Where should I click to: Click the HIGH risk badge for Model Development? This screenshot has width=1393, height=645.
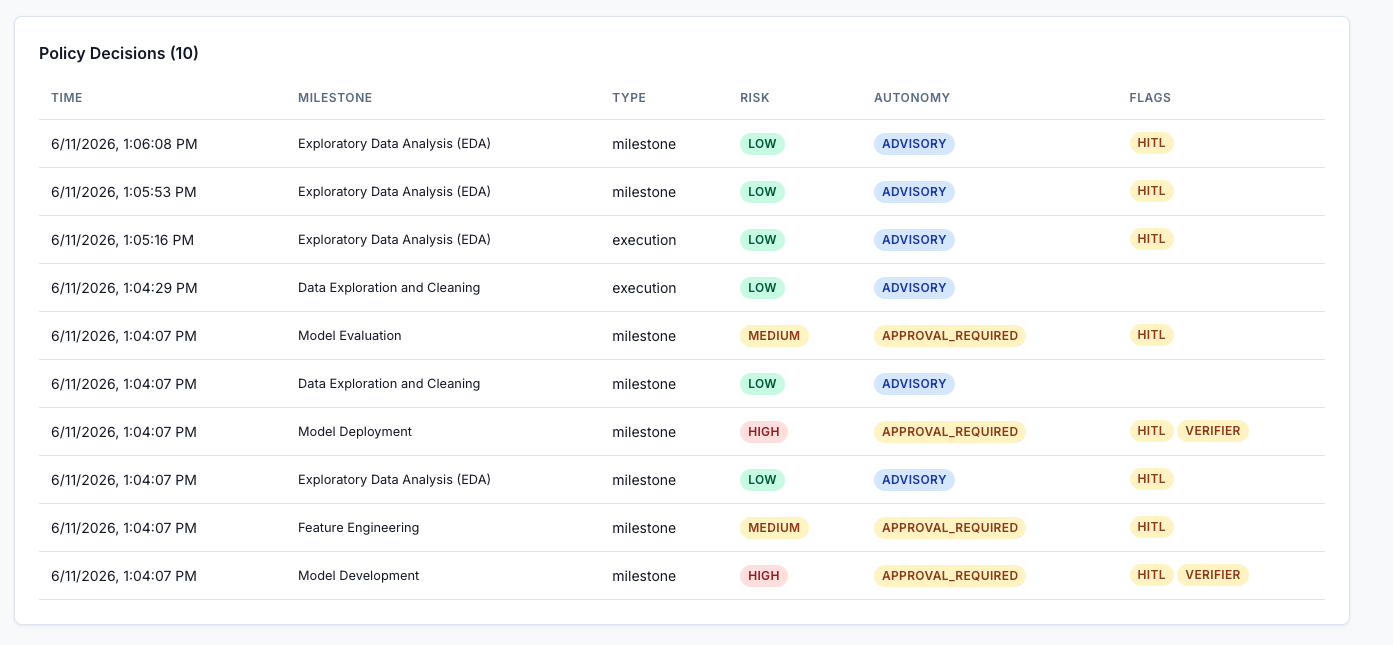(764, 576)
